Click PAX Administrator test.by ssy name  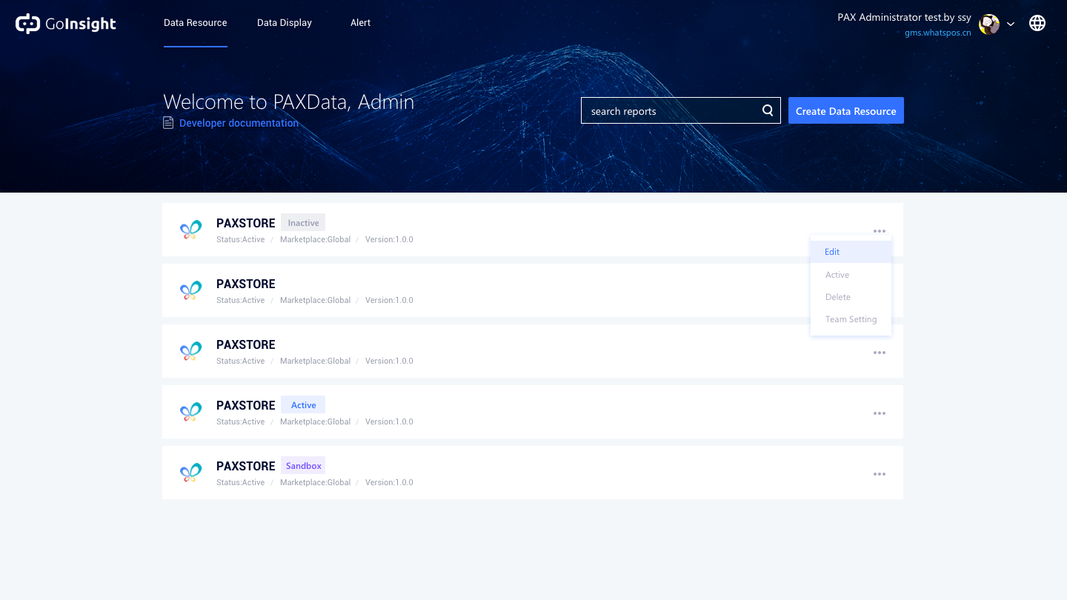(x=904, y=18)
